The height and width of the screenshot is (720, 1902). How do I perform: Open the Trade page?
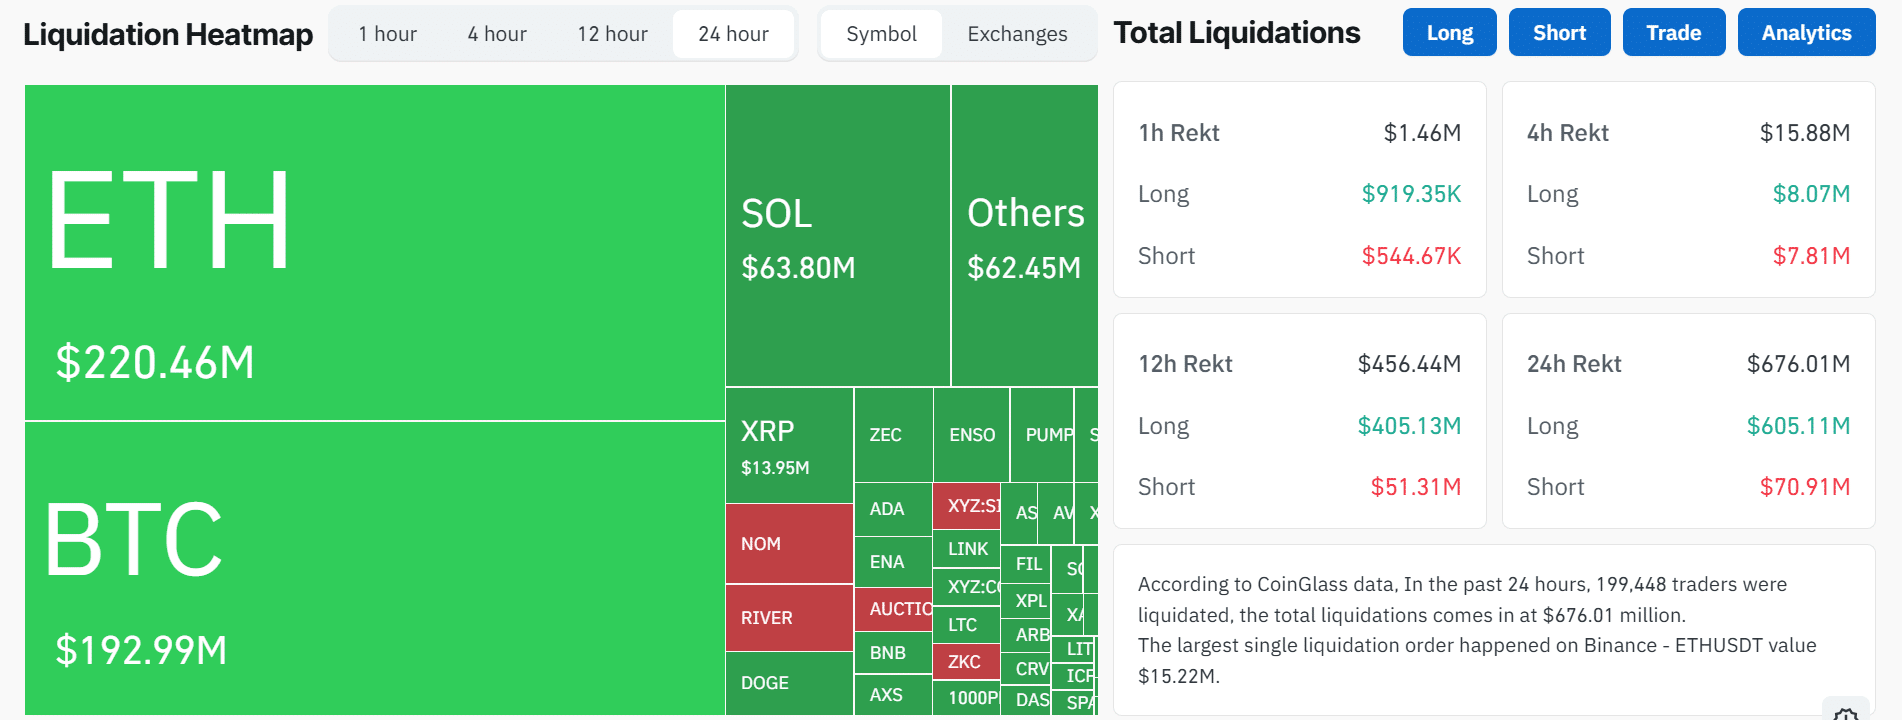pos(1673,31)
